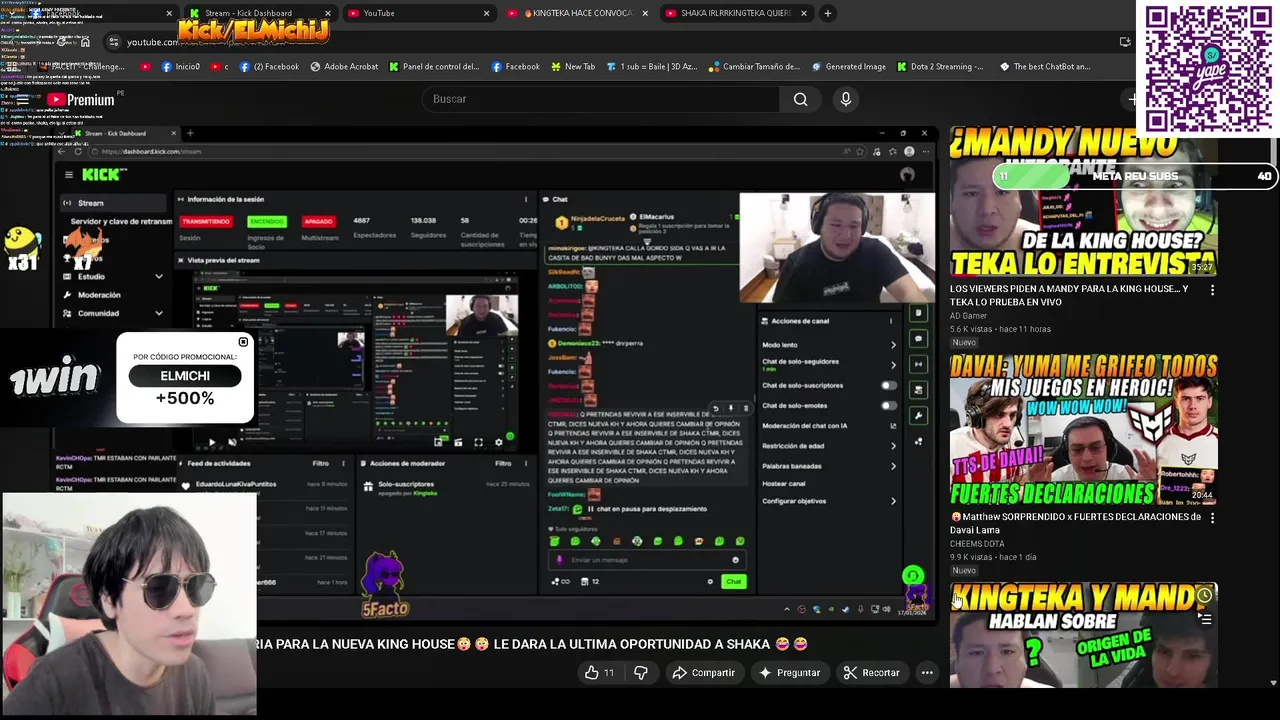Click the wrench icon in Kick side rail
1280x720 pixels.
click(x=918, y=416)
